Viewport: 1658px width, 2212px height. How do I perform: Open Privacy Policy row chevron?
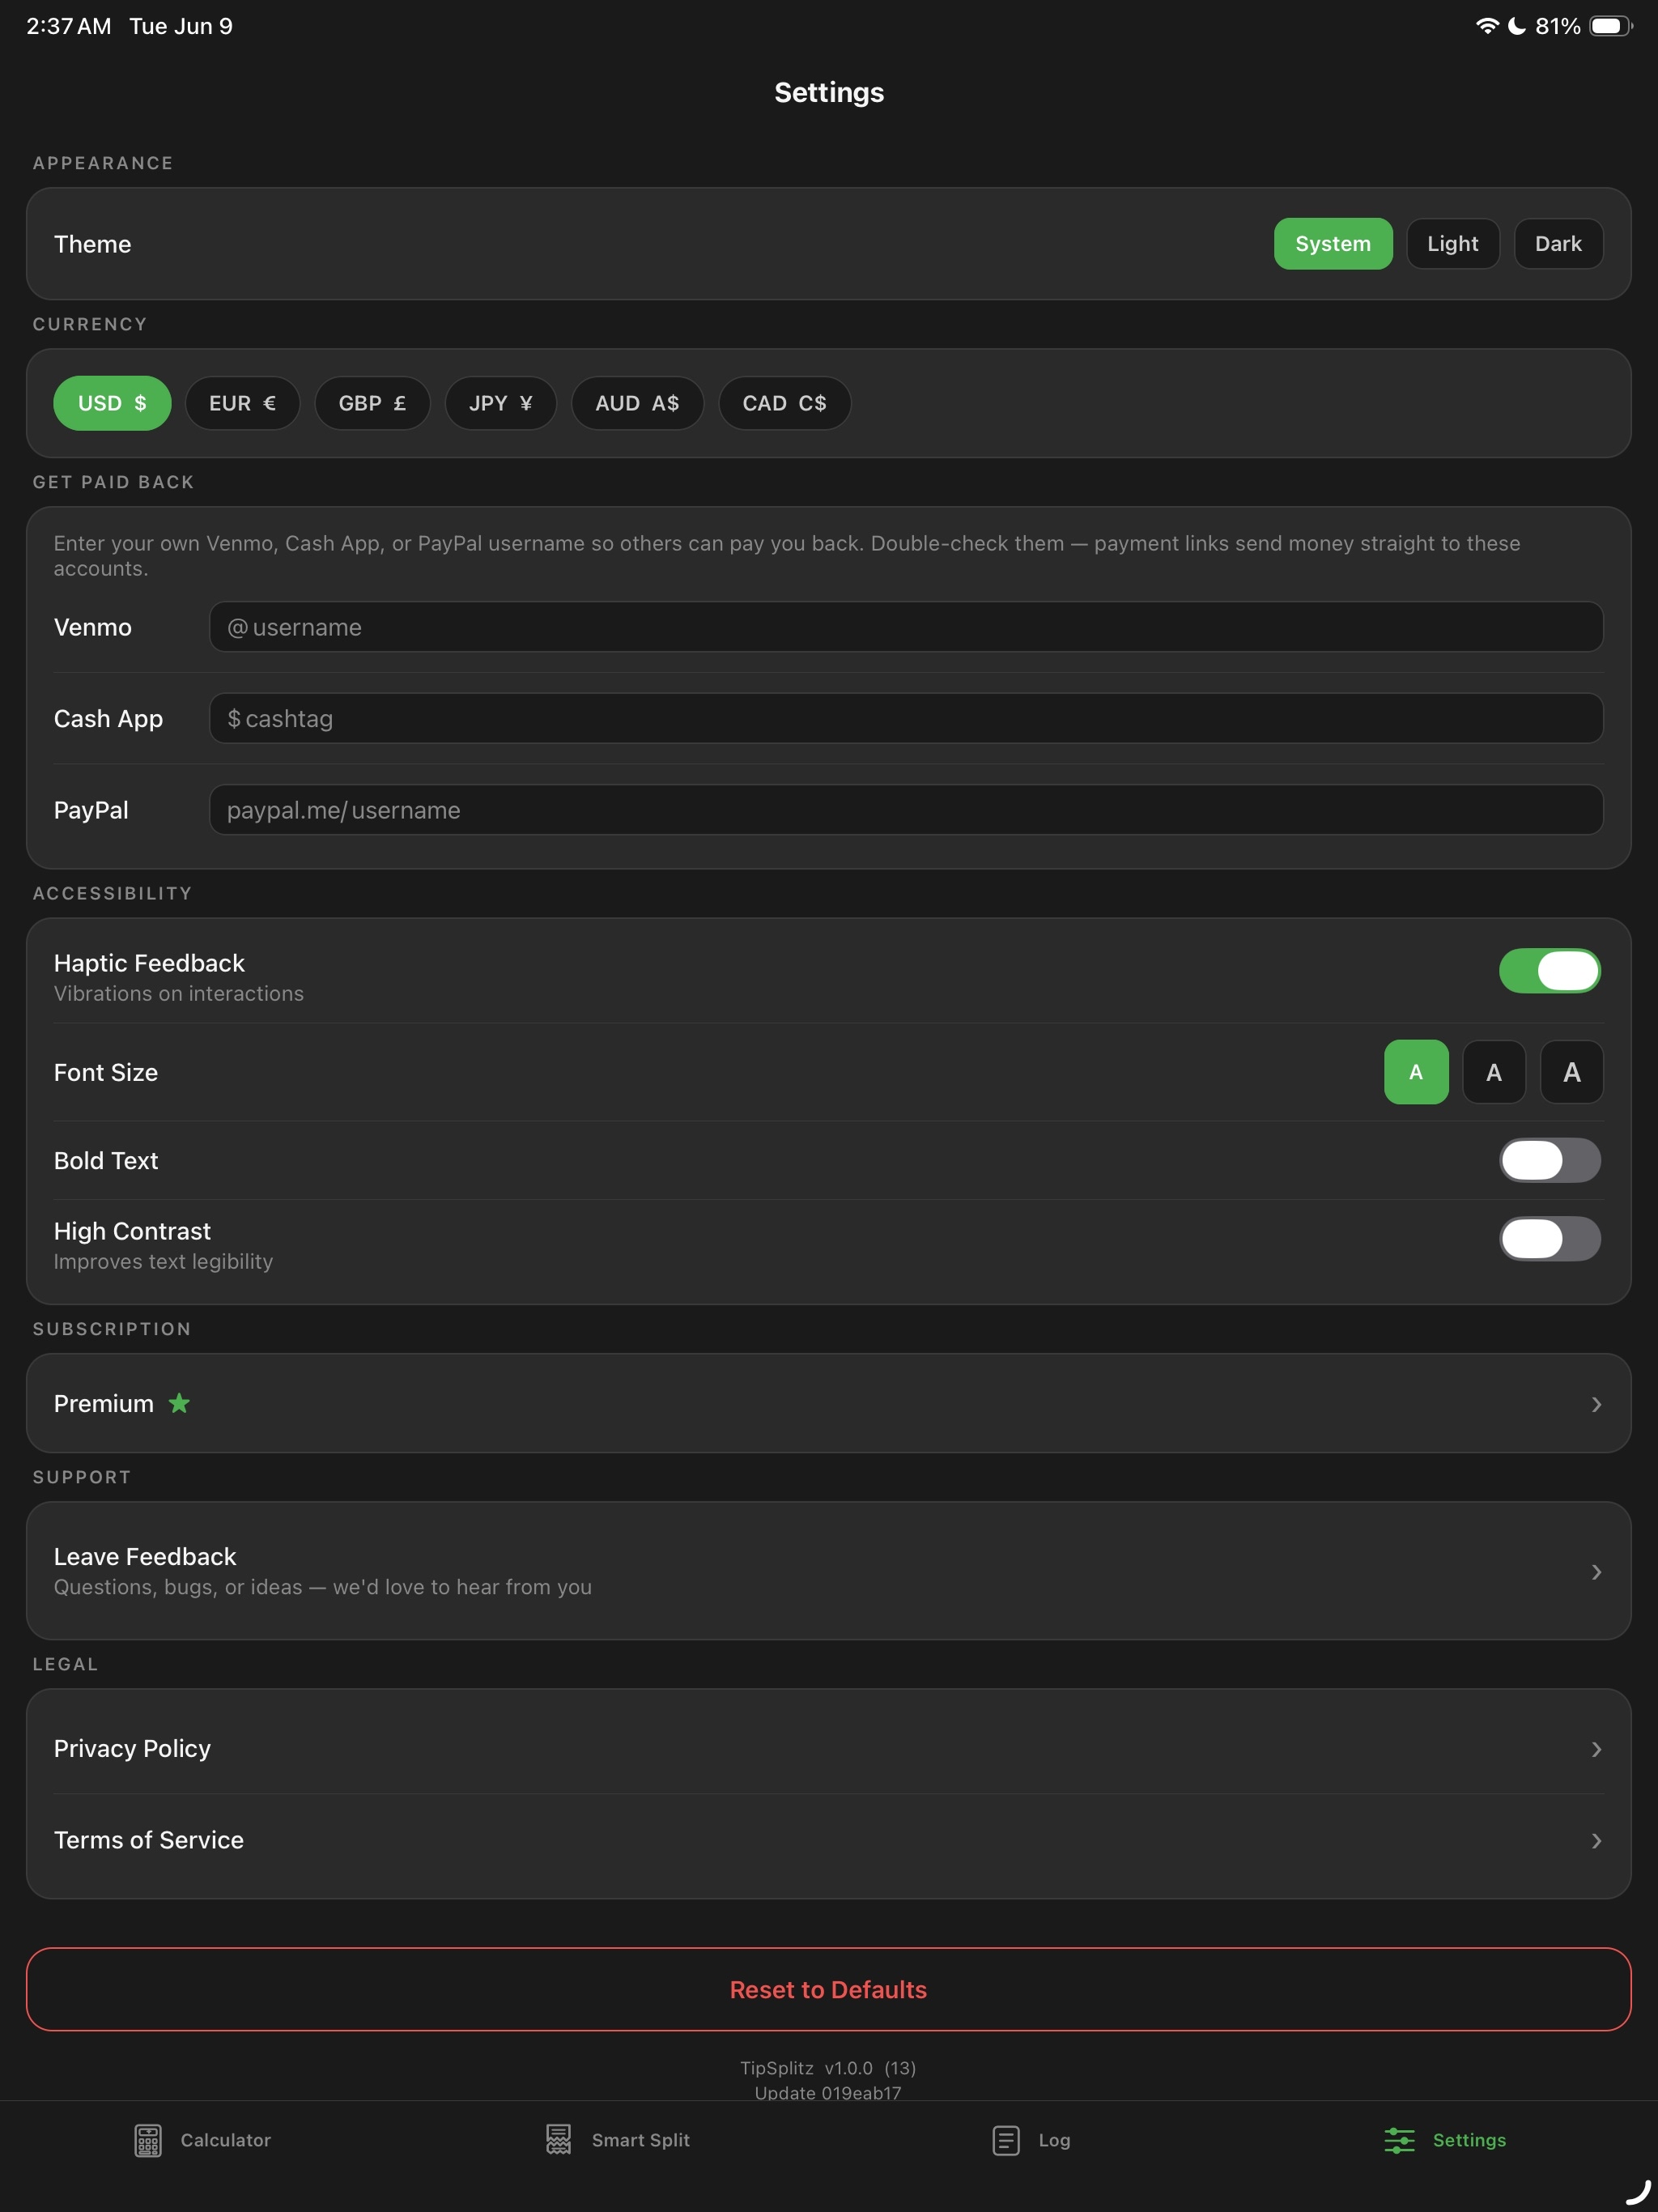tap(1596, 1749)
